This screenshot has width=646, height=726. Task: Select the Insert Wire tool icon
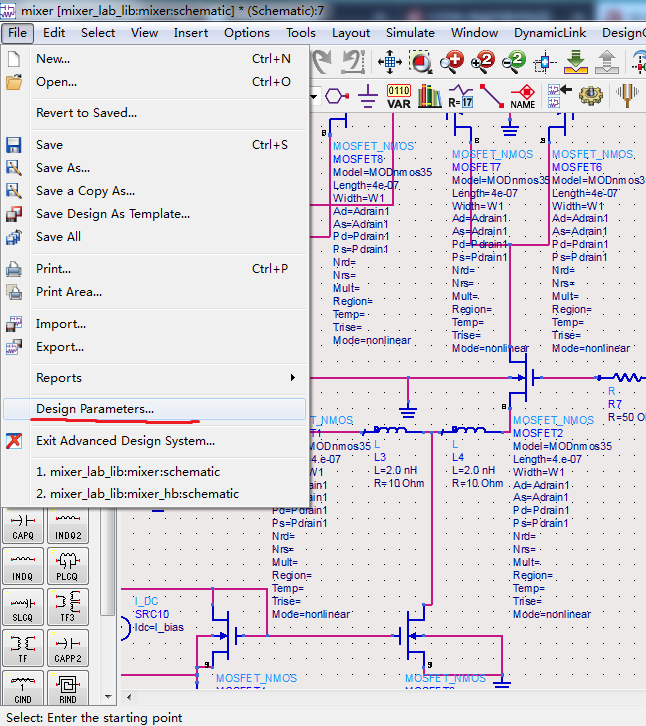[x=492, y=96]
